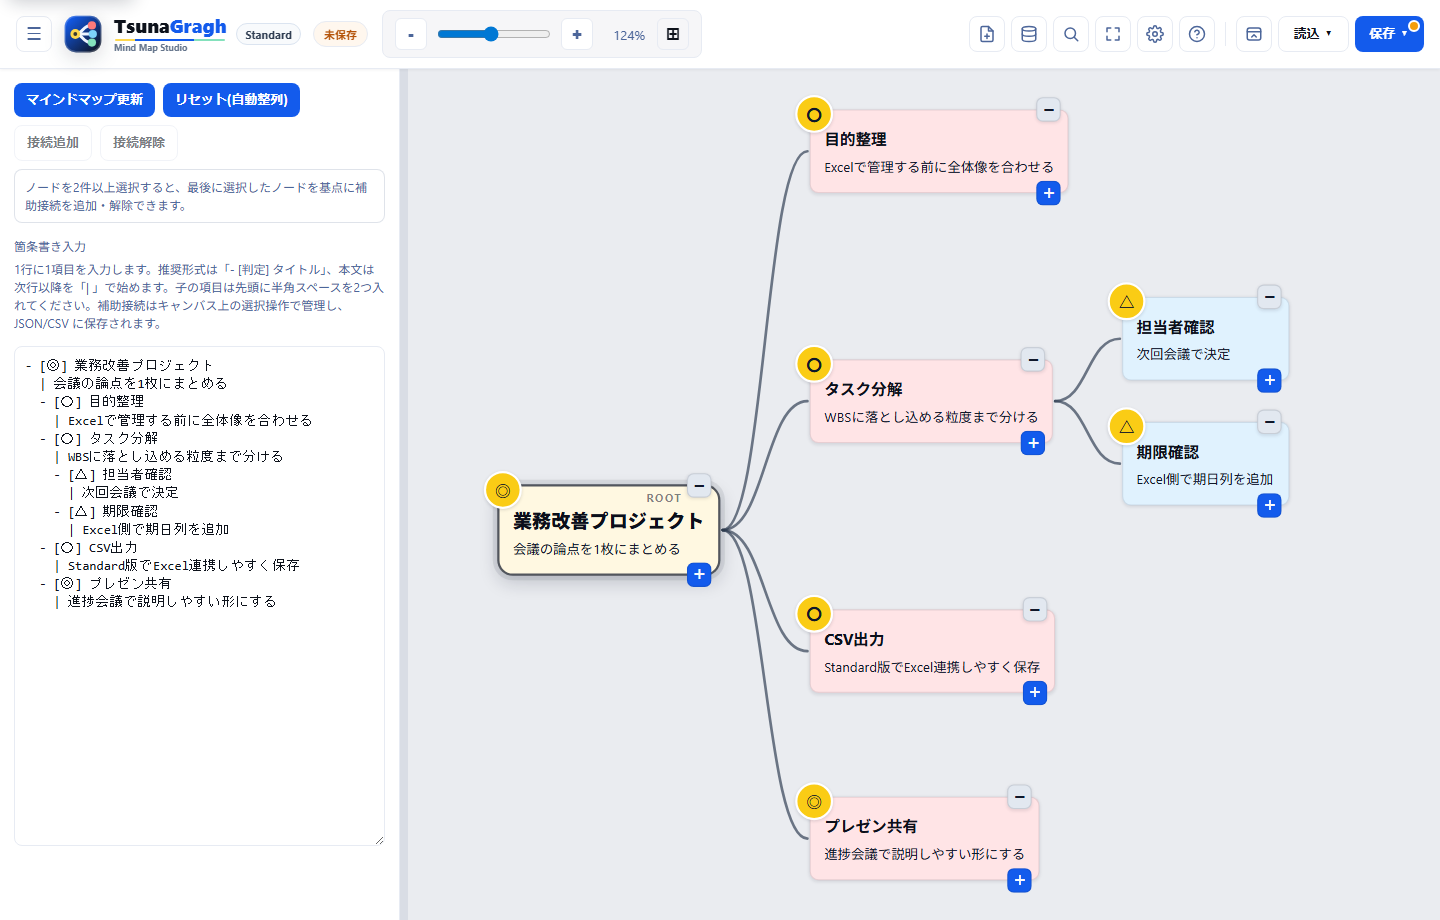
Task: Open the settings gear
Action: [x=1155, y=34]
